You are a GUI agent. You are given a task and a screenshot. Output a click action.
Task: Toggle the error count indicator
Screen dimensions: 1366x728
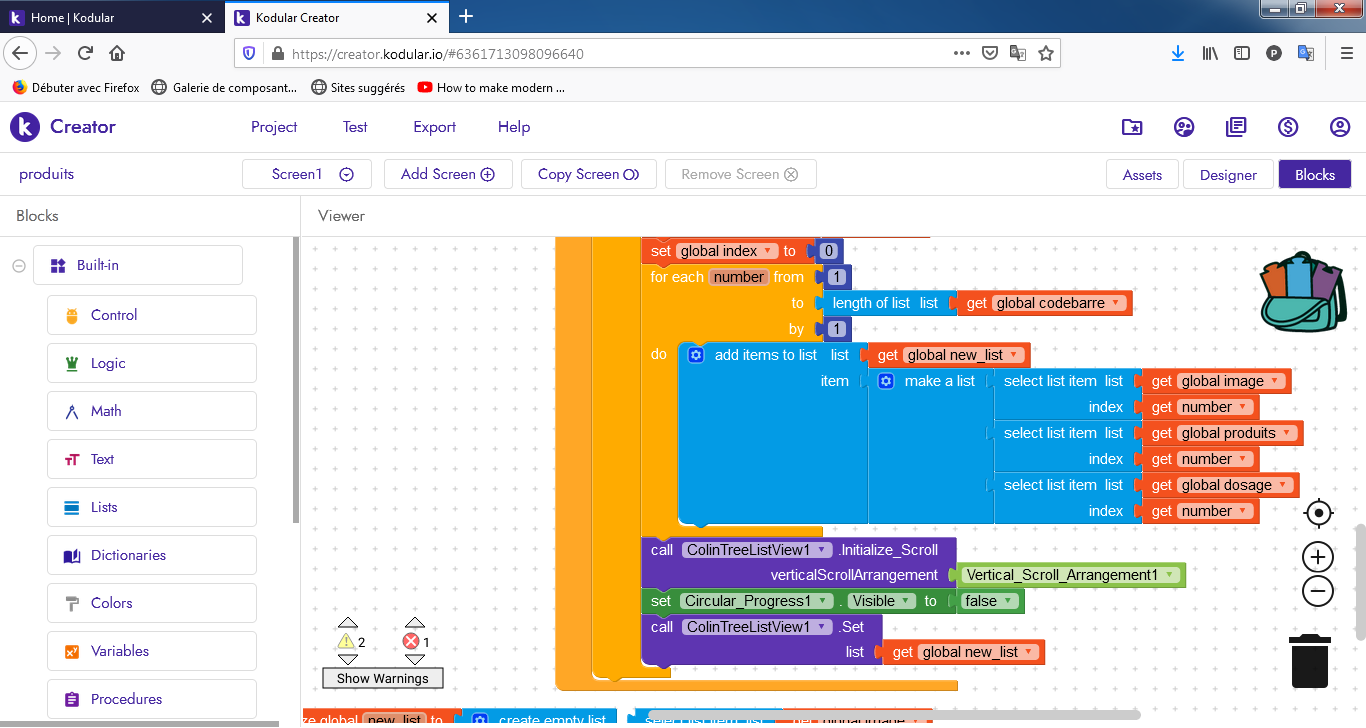tap(415, 642)
